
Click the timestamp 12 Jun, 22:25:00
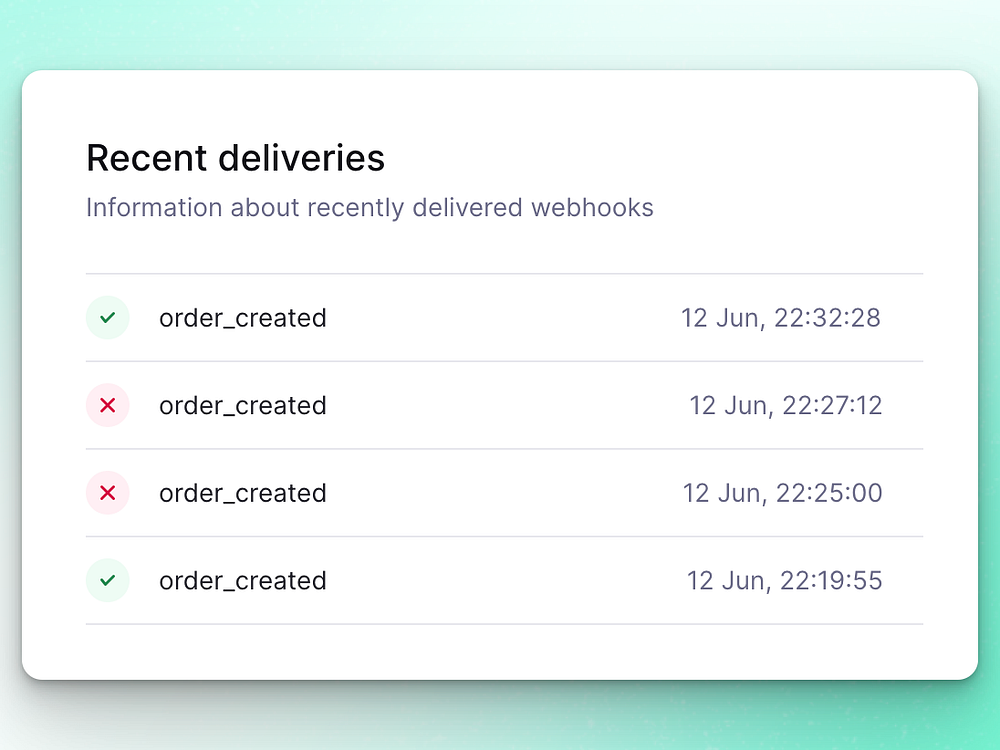click(x=783, y=493)
